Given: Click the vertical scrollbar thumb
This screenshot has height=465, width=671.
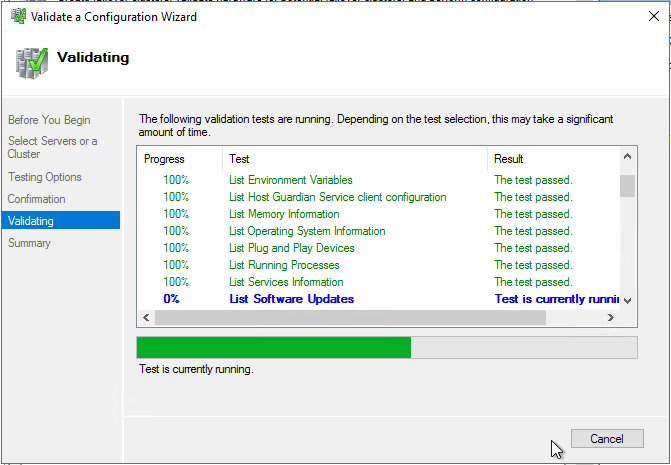Looking at the screenshot, I should (x=627, y=186).
